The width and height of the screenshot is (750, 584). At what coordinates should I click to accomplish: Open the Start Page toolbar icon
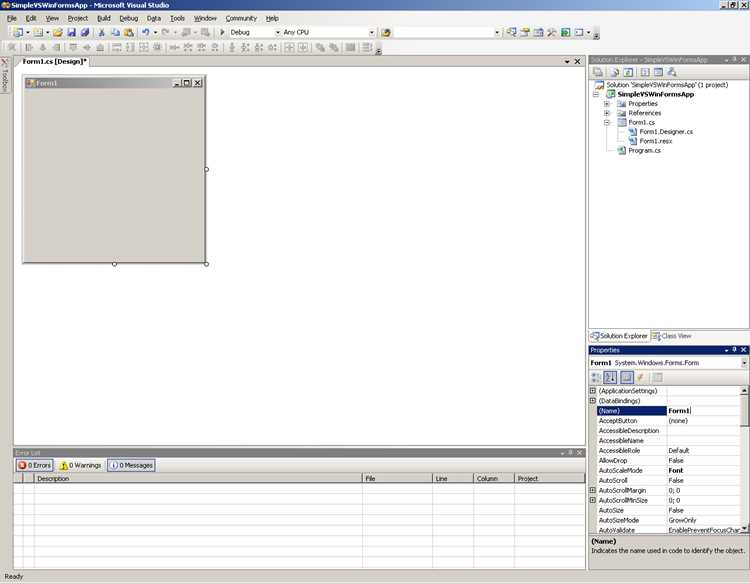[x=565, y=33]
